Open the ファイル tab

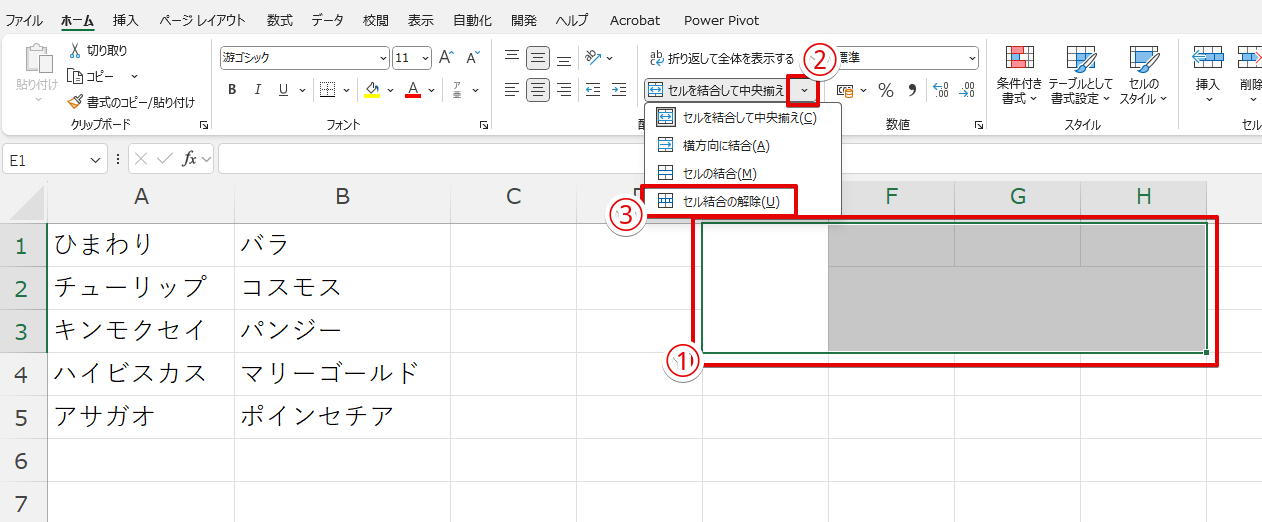coord(25,20)
